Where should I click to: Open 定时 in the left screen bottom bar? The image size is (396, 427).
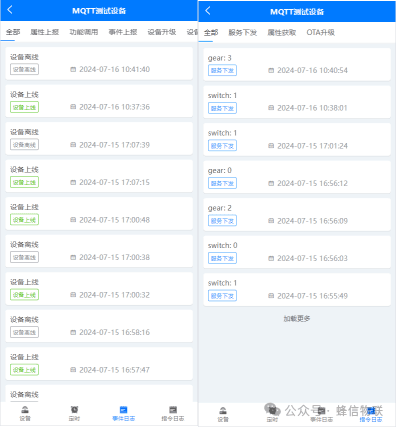click(x=74, y=413)
